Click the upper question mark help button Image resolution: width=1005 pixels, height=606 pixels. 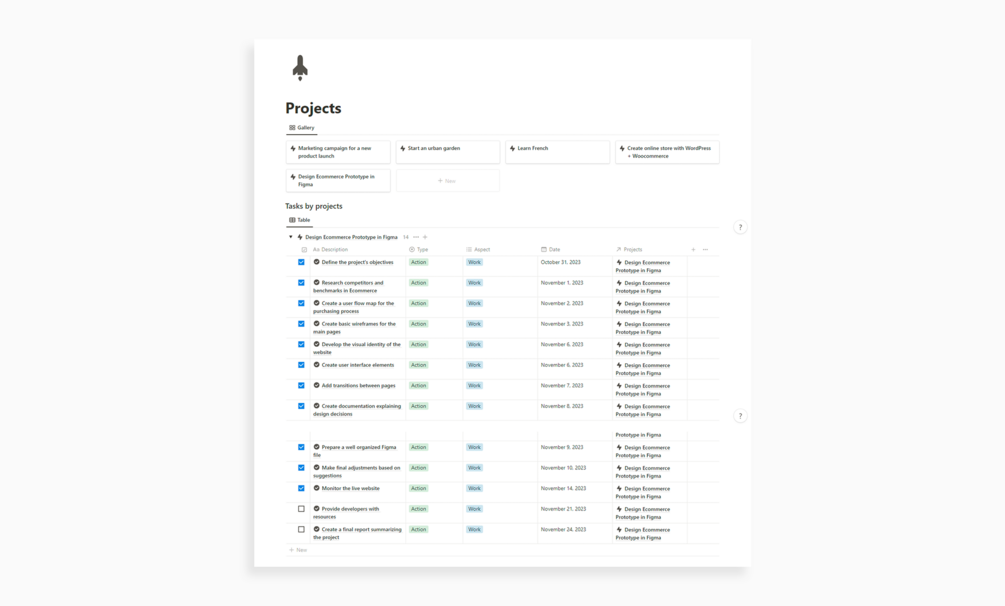740,227
